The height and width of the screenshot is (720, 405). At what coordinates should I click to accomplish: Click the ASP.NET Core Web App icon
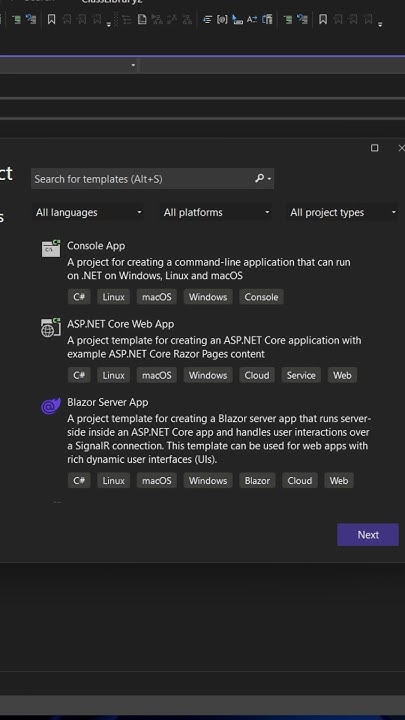point(51,327)
